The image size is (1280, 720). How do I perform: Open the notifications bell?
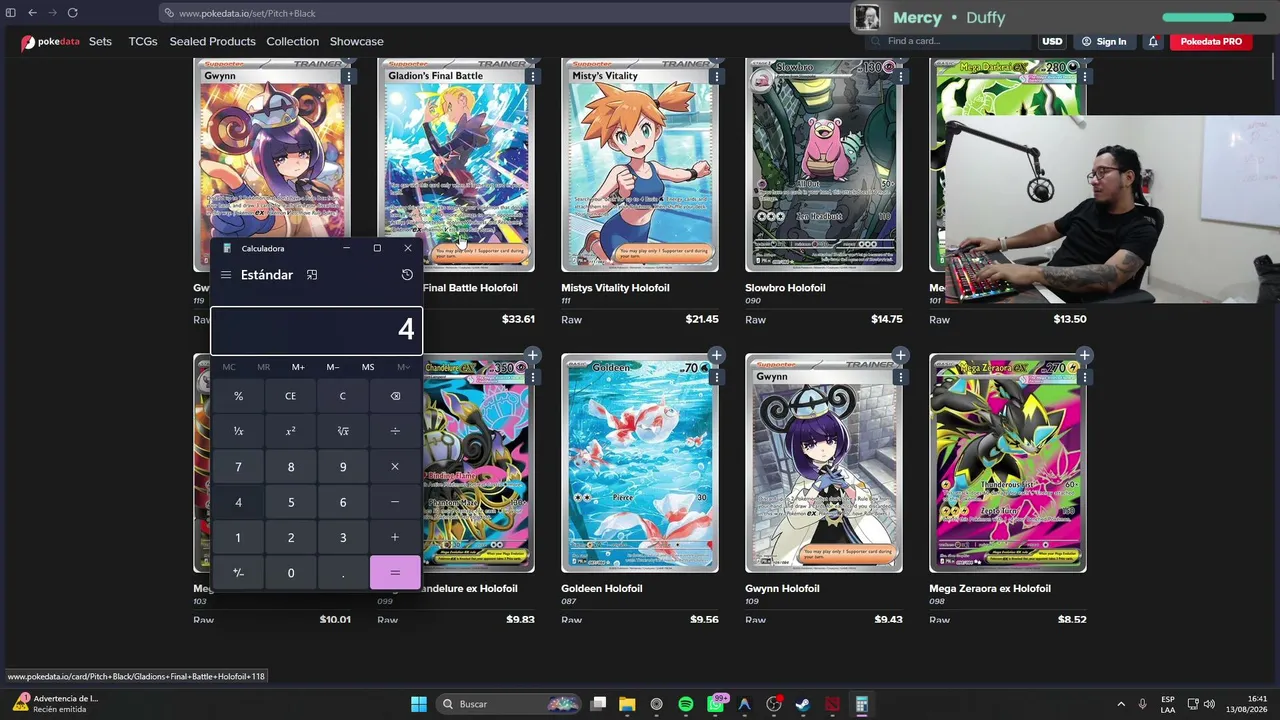1153,42
